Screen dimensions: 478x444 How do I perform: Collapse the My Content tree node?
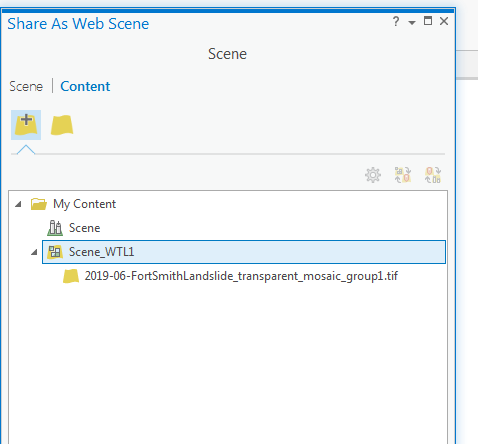coord(18,204)
